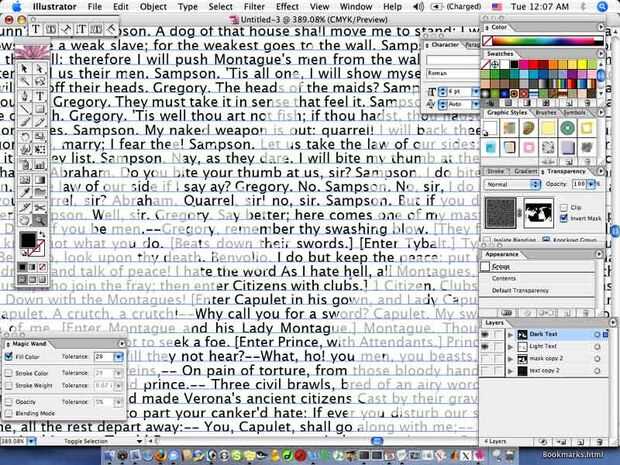Select the Scale tool
Image resolution: width=620 pixels, height=465 pixels.
[x=40, y=137]
